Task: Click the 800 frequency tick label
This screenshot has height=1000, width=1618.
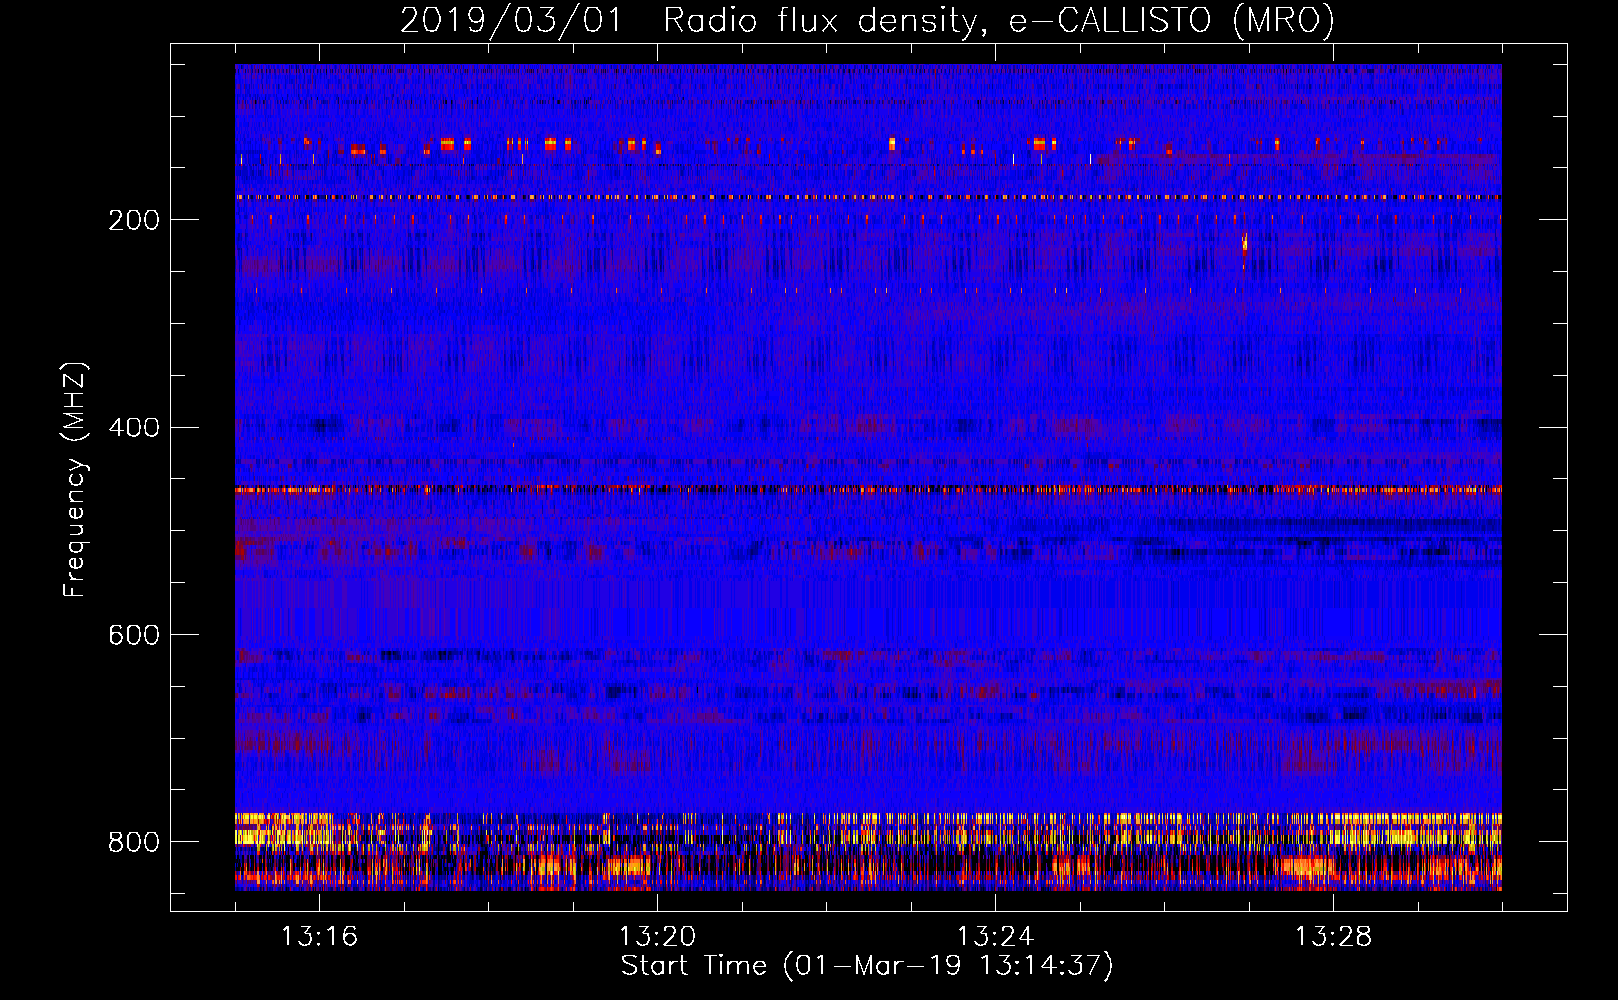Action: [134, 843]
